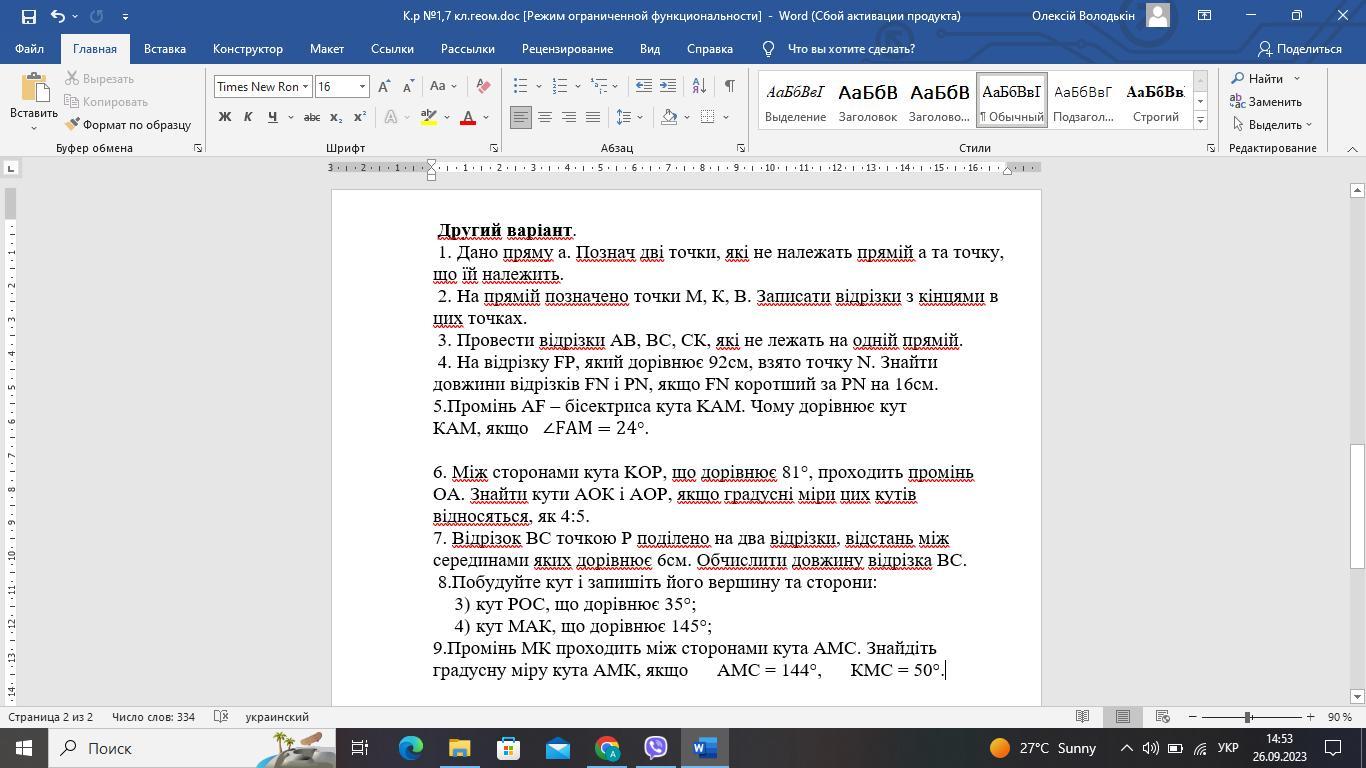The height and width of the screenshot is (768, 1366).
Task: Switch to the Рецензирование tab
Action: [x=567, y=48]
